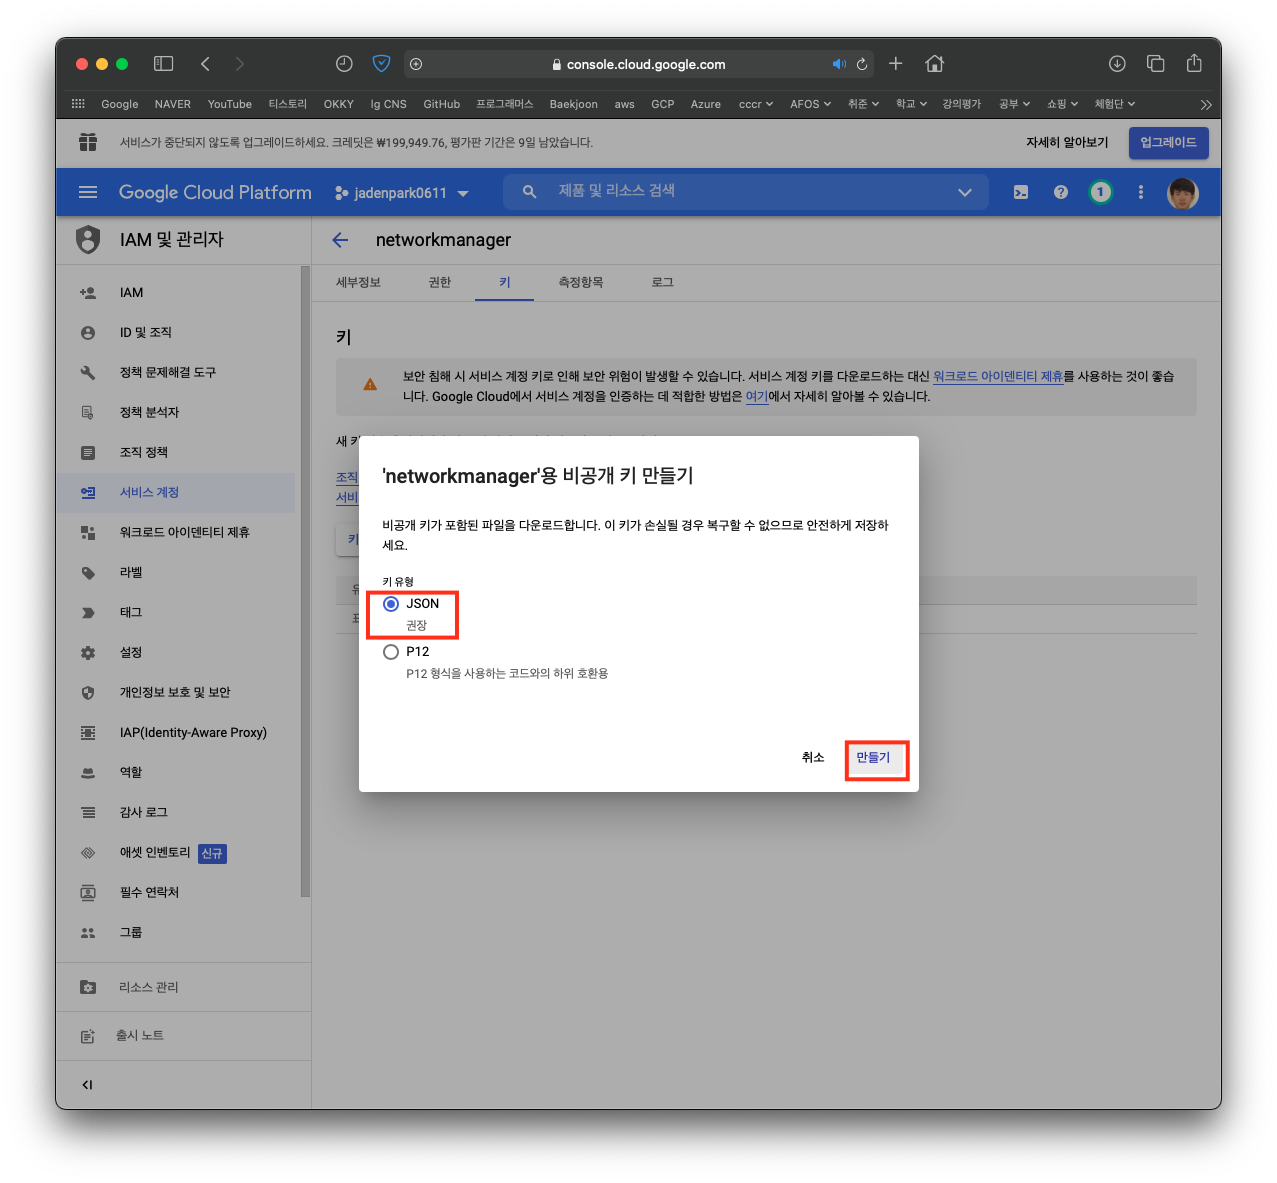
Task: Click the 역할 hat icon
Action: click(x=88, y=773)
